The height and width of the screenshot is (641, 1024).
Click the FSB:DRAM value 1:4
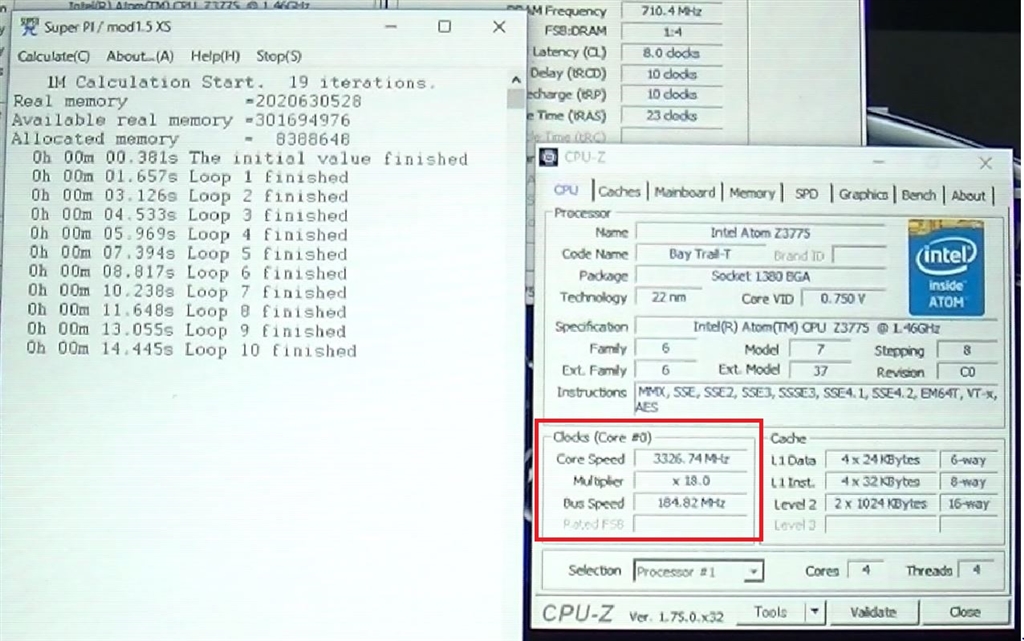(671, 31)
